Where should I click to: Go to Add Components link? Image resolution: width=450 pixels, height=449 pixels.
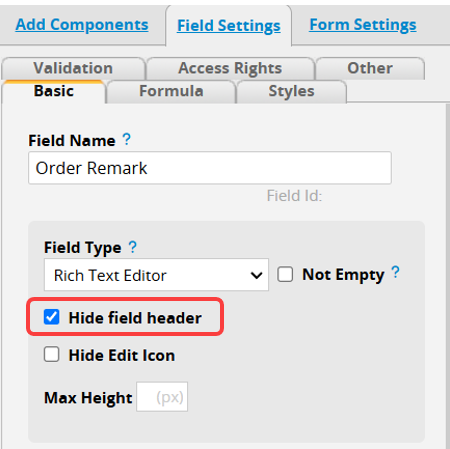coord(82,25)
